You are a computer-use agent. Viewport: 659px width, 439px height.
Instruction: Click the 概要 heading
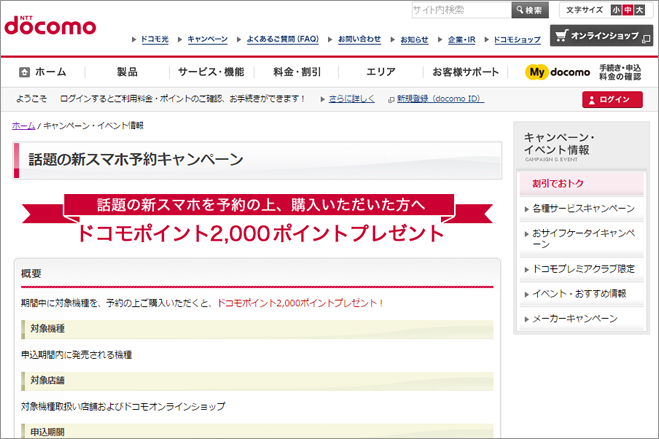pos(31,274)
